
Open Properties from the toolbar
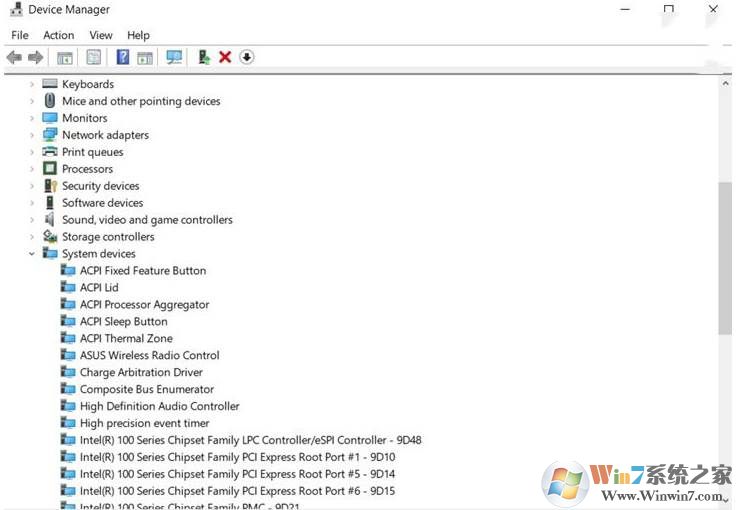[94, 58]
